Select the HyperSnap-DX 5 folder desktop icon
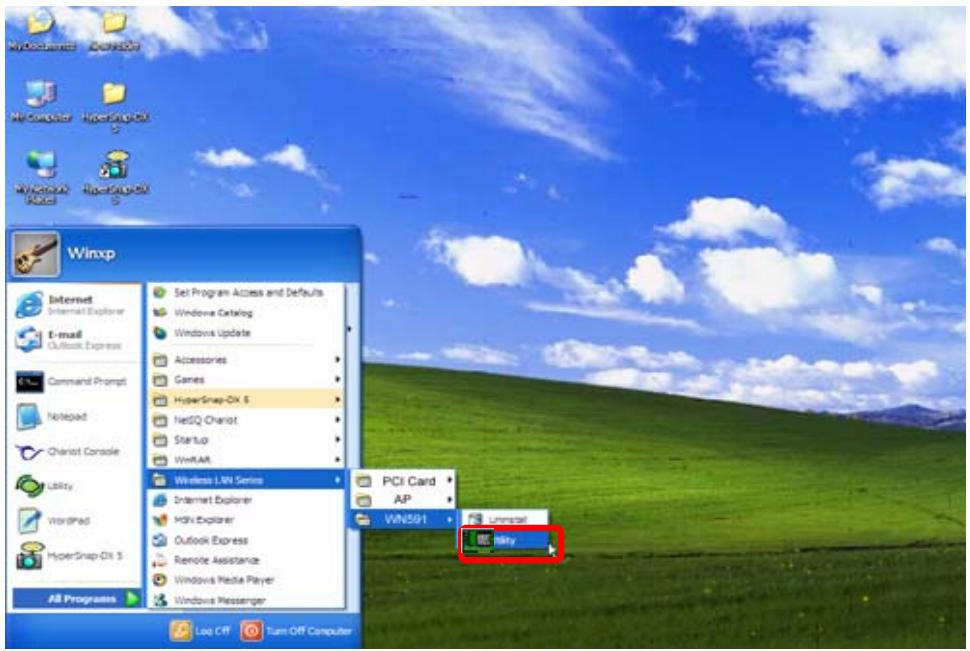The height and width of the screenshot is (651, 970). click(115, 107)
